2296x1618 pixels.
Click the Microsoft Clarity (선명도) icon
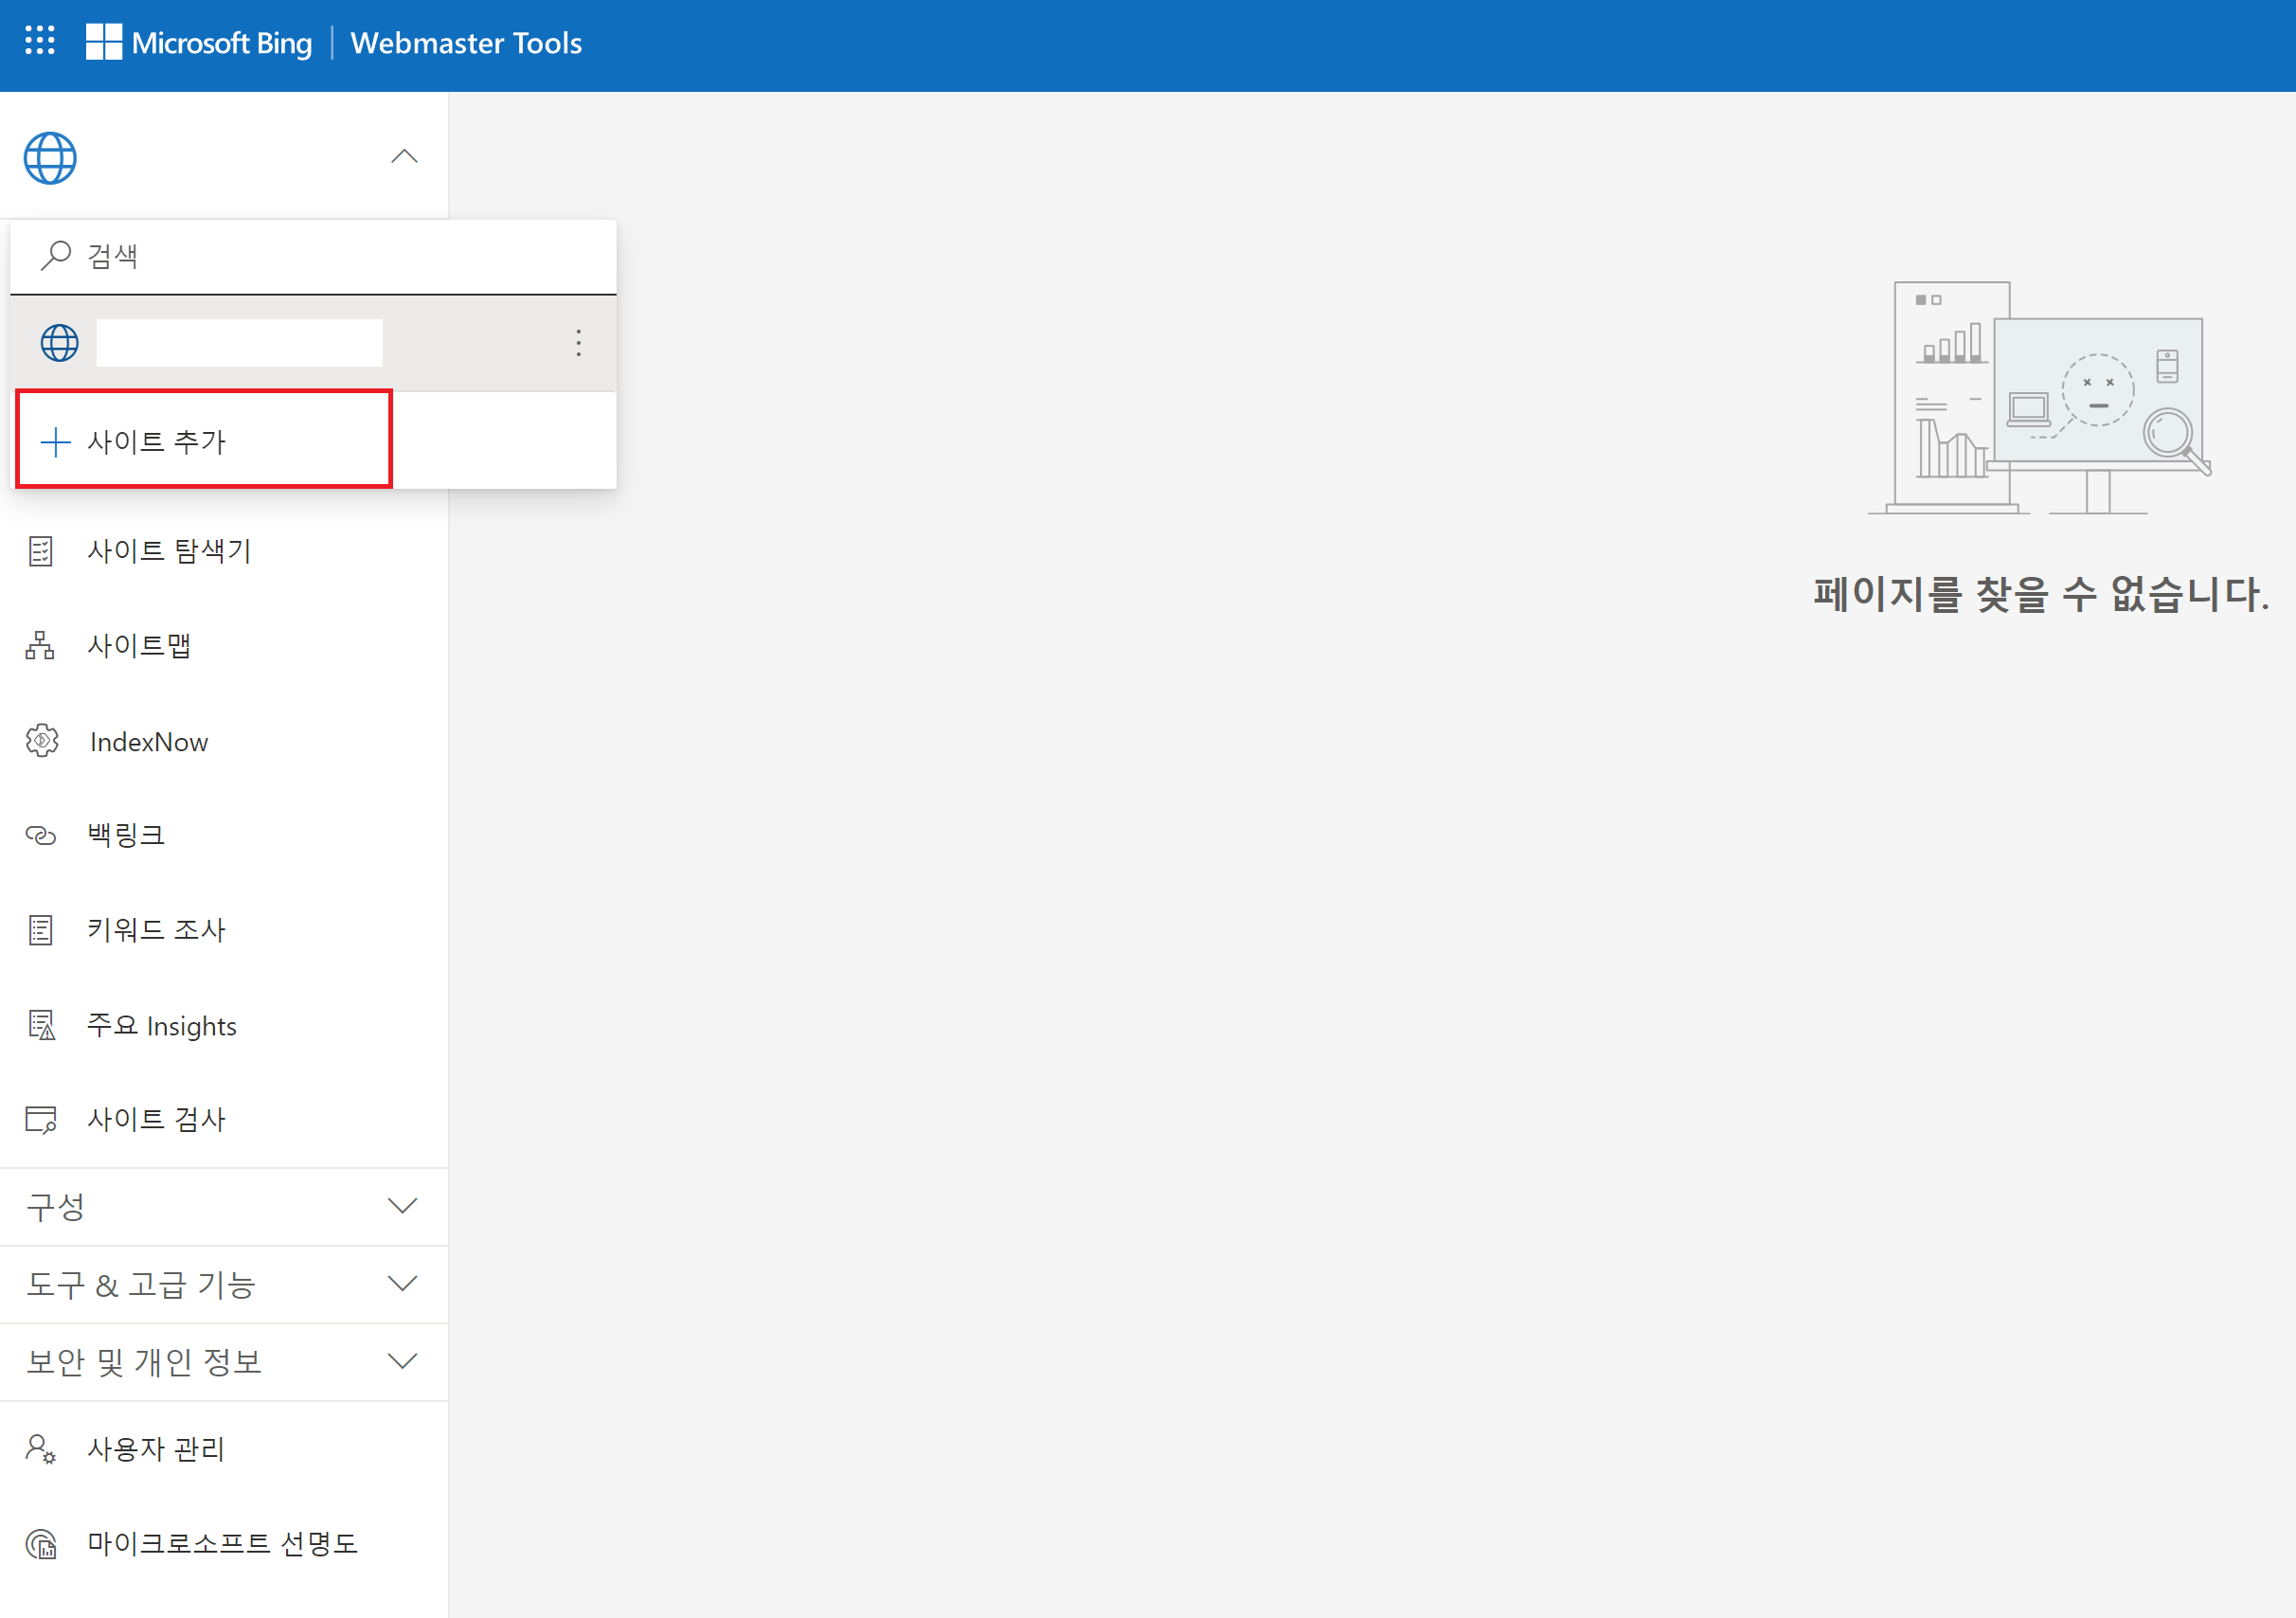(x=41, y=1544)
